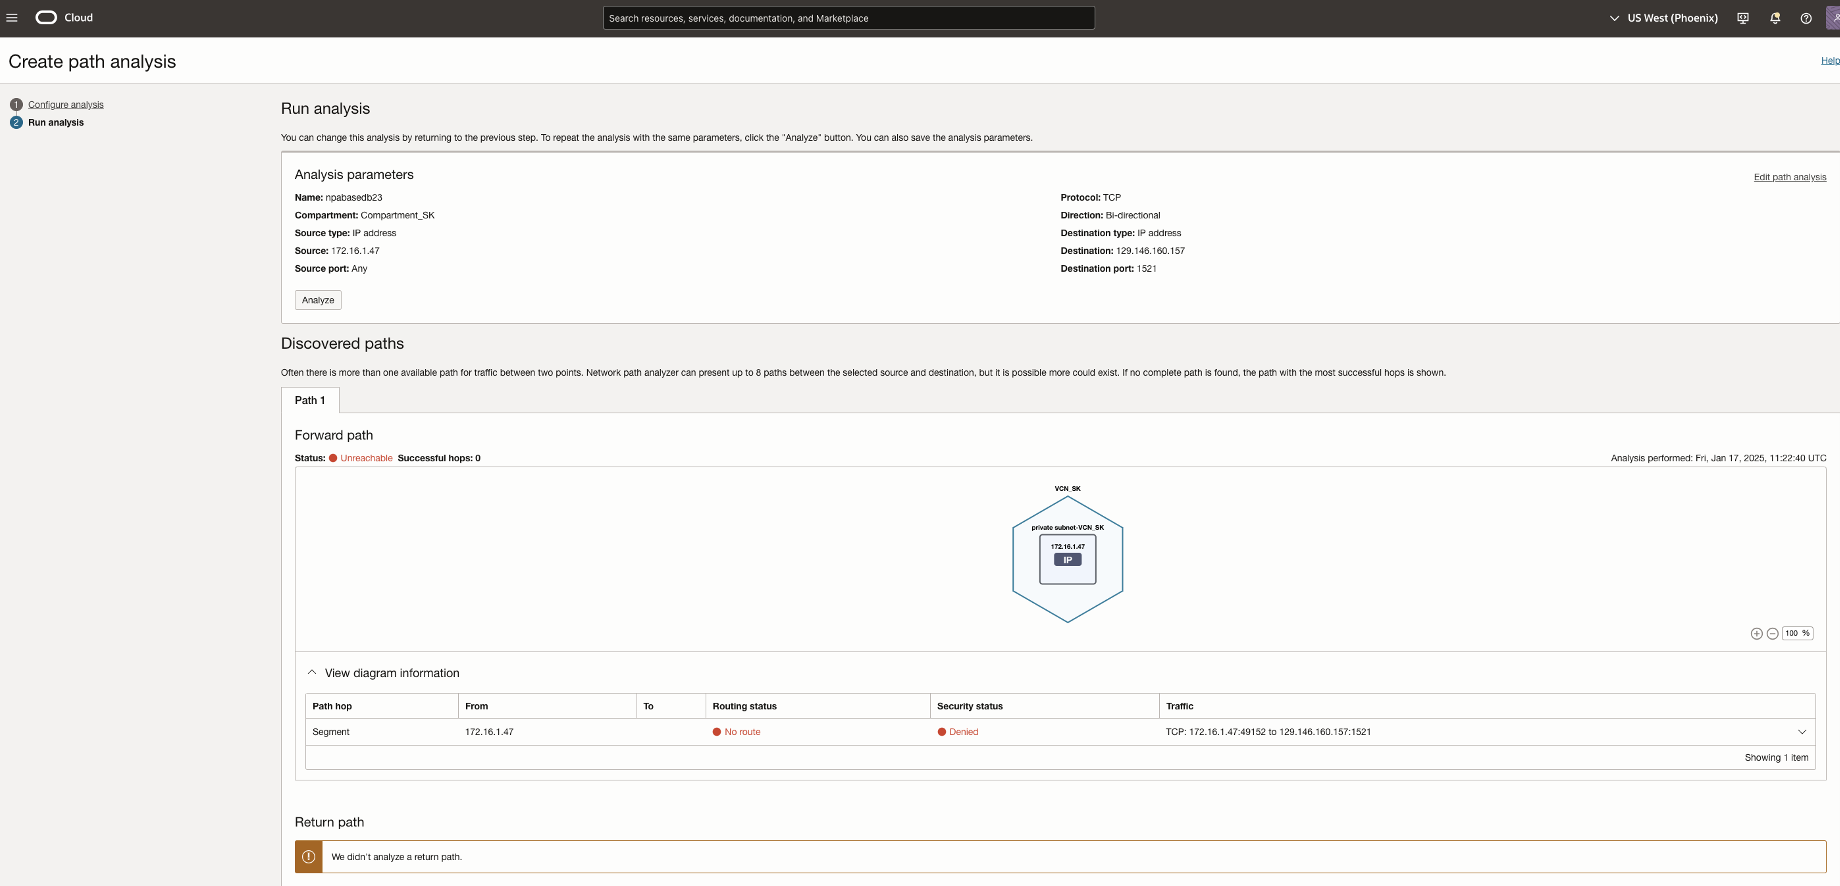
Task: Open the US West (Phoenix) region selector
Action: pyautogui.click(x=1663, y=18)
